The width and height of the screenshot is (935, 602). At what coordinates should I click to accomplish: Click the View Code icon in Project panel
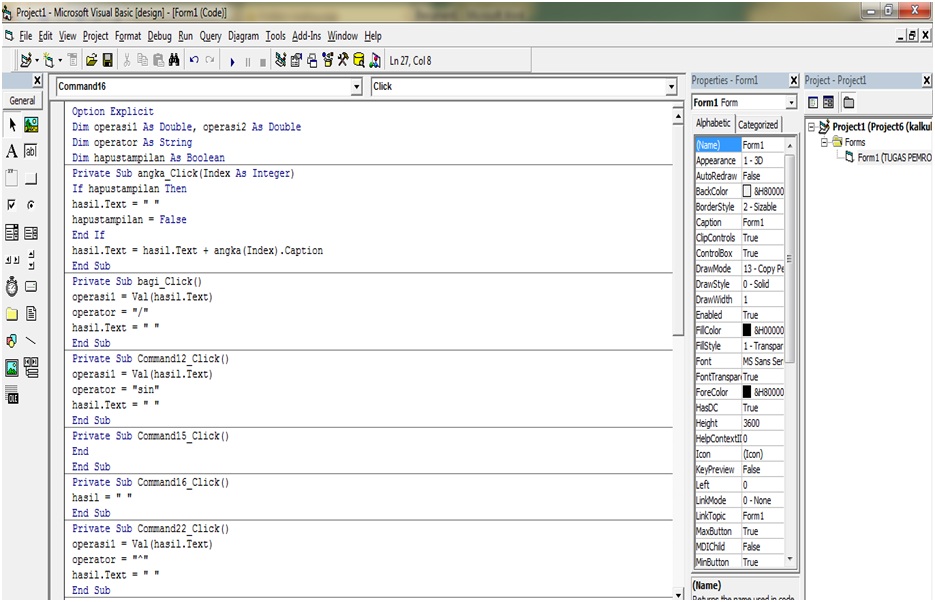pos(813,102)
